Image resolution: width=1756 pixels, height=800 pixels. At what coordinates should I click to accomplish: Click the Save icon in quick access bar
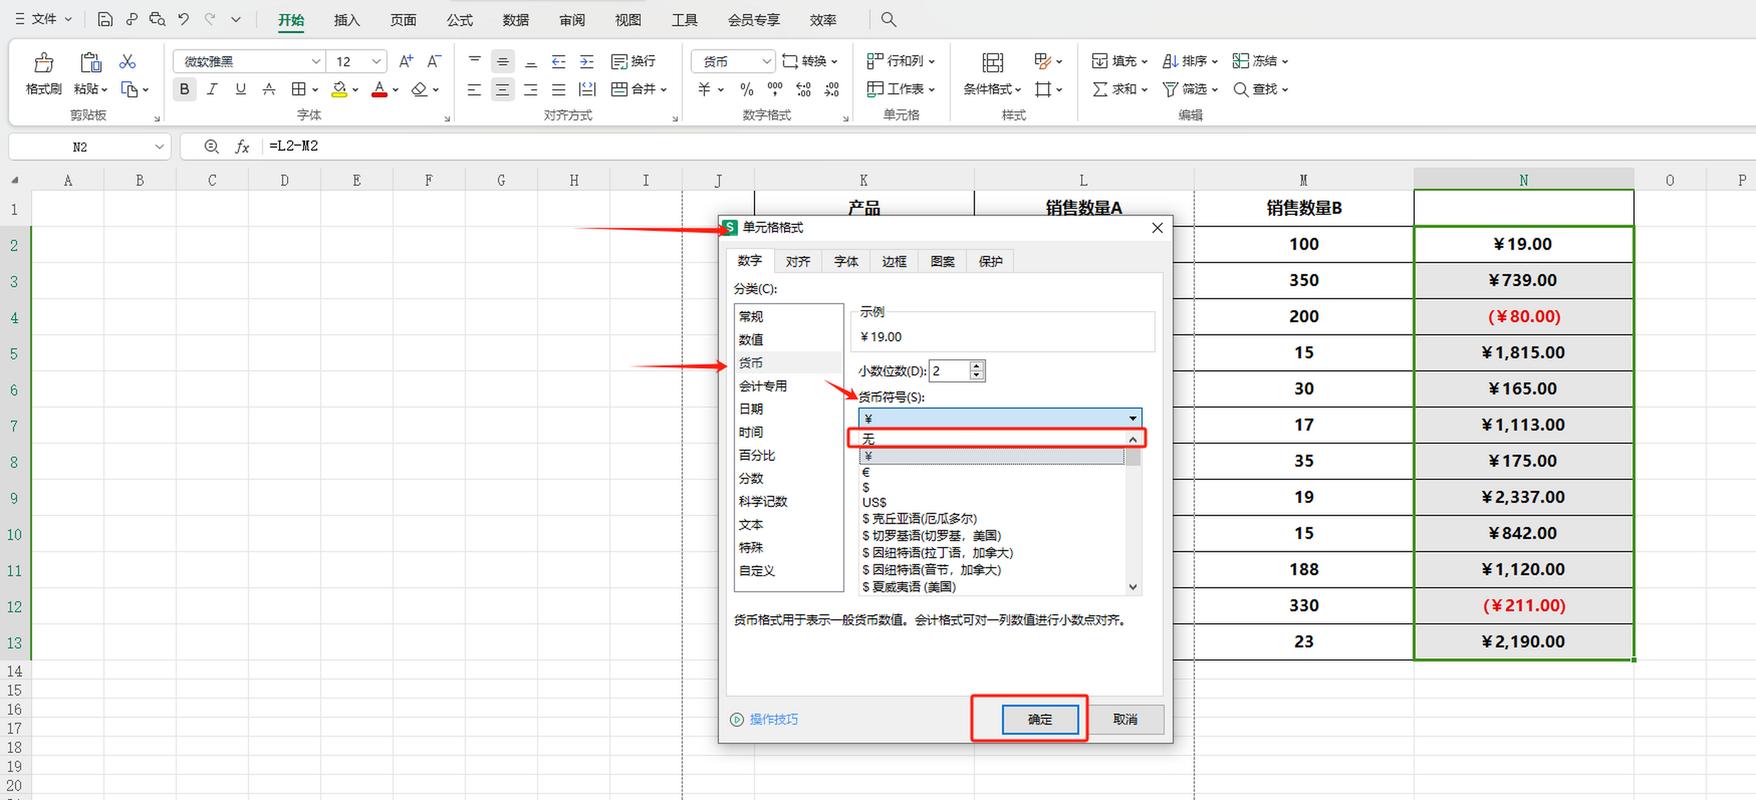coord(105,19)
